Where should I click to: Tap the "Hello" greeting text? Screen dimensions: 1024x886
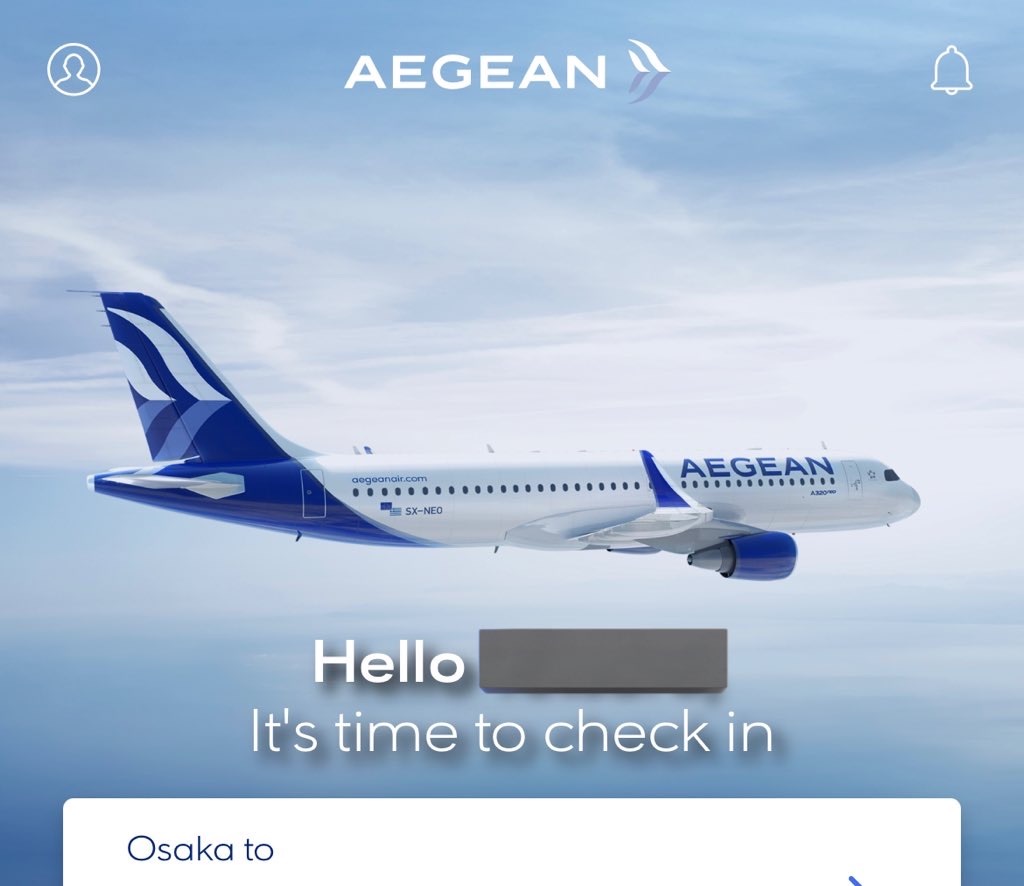tap(389, 661)
